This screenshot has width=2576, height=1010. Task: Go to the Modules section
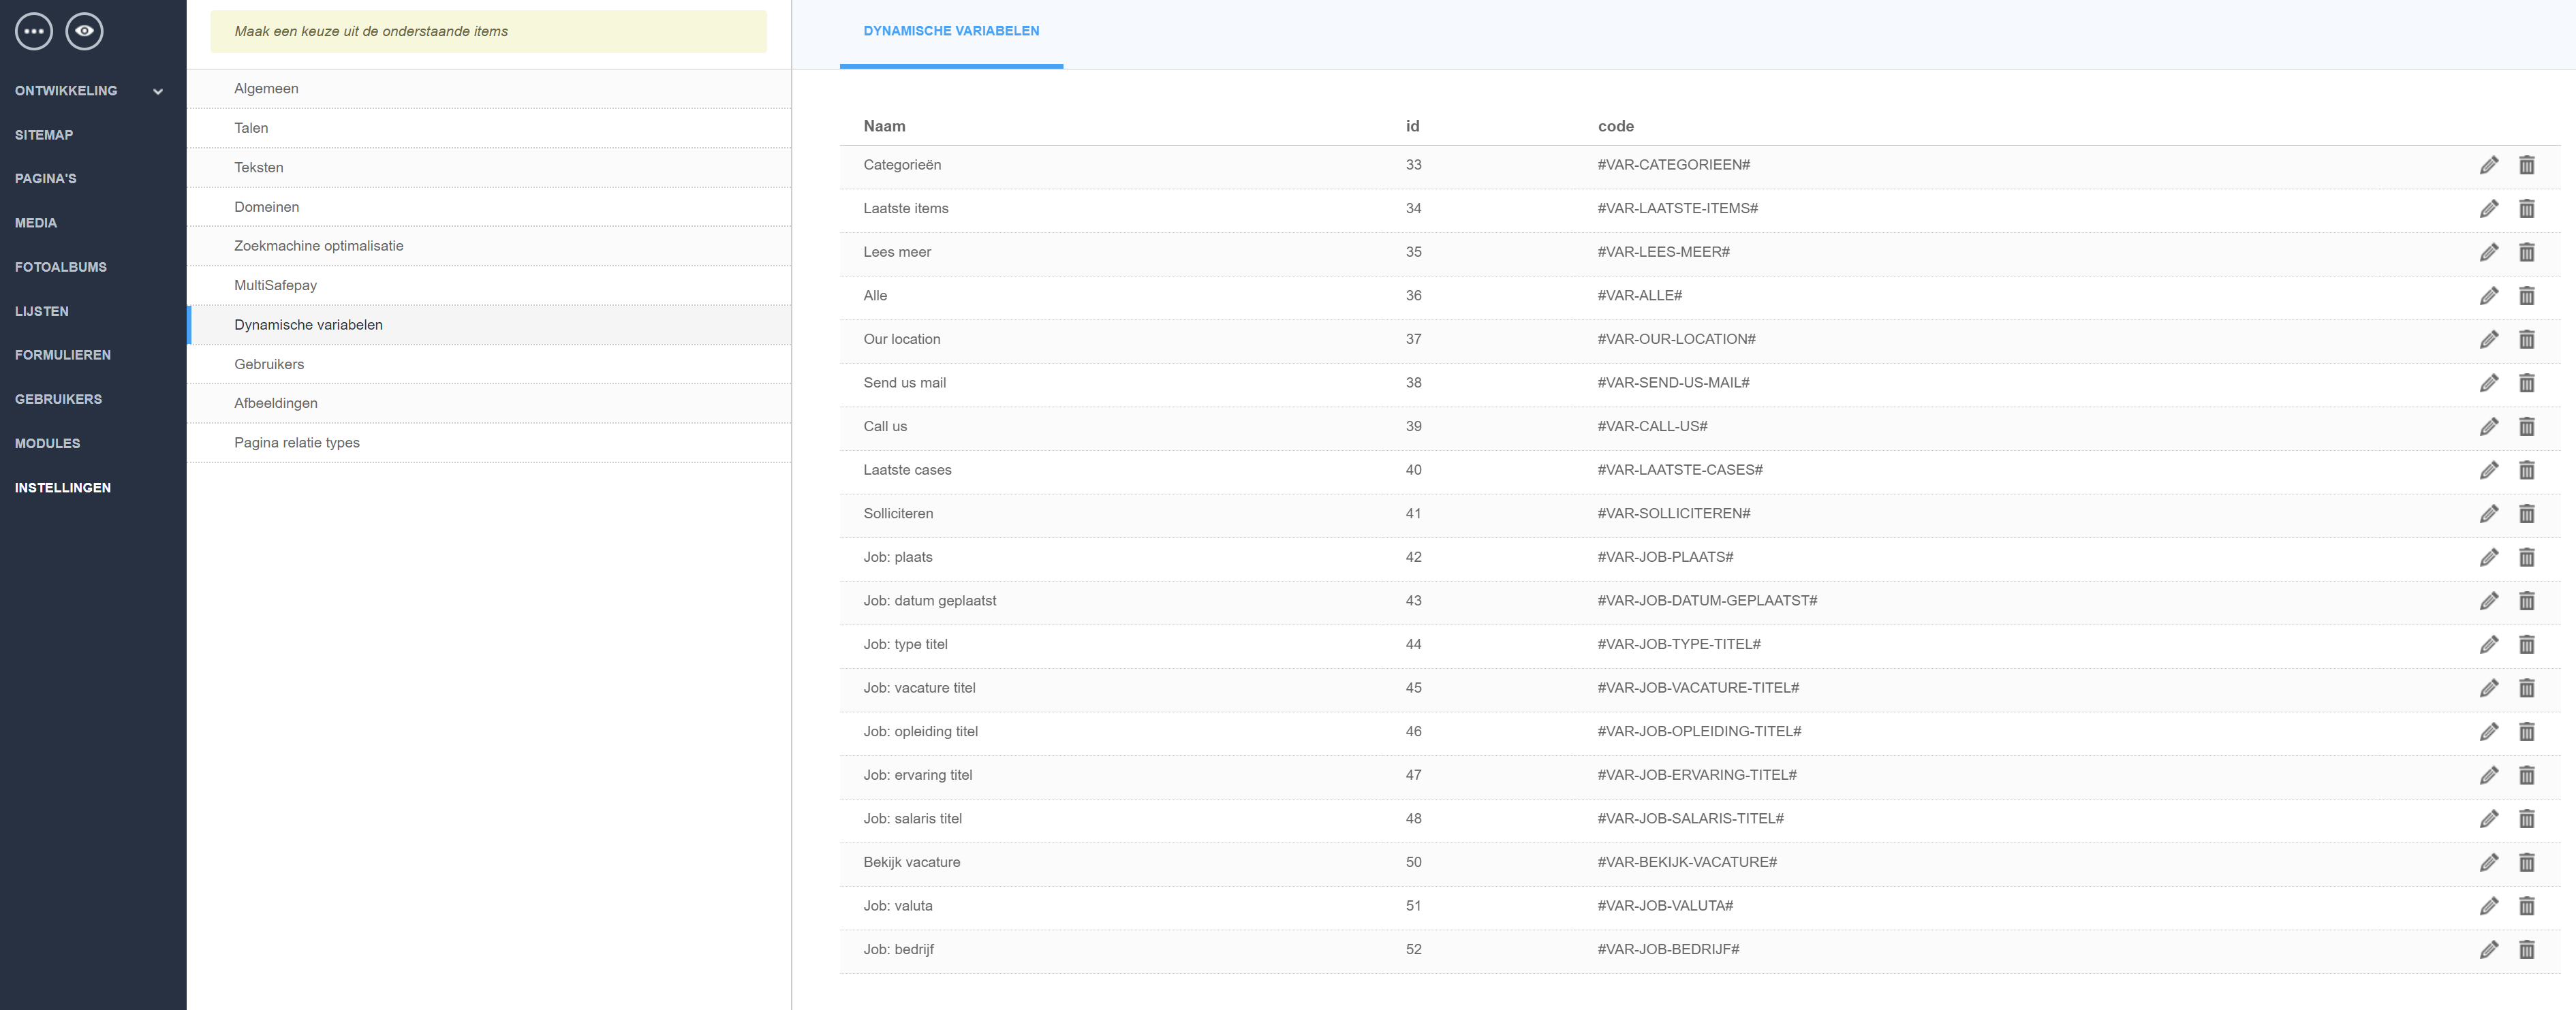click(x=47, y=443)
